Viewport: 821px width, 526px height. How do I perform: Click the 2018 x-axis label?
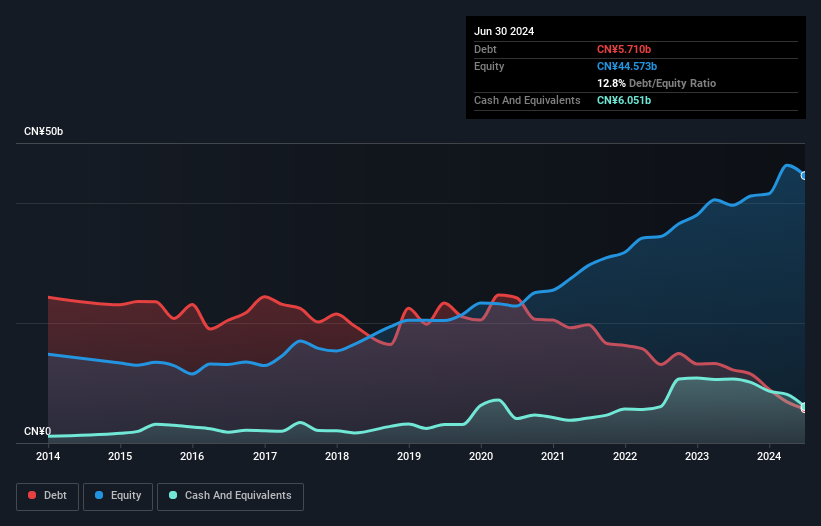click(x=337, y=456)
